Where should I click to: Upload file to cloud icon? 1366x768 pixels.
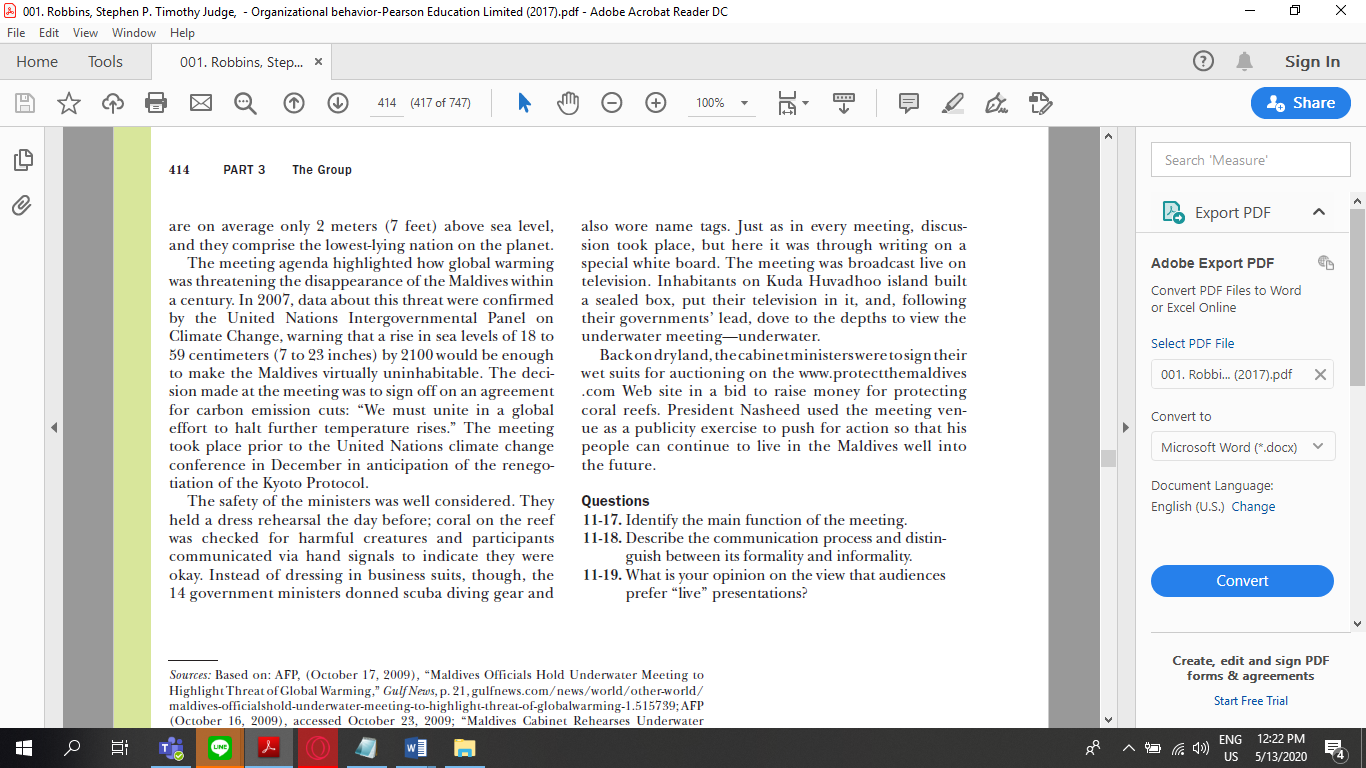pyautogui.click(x=113, y=103)
